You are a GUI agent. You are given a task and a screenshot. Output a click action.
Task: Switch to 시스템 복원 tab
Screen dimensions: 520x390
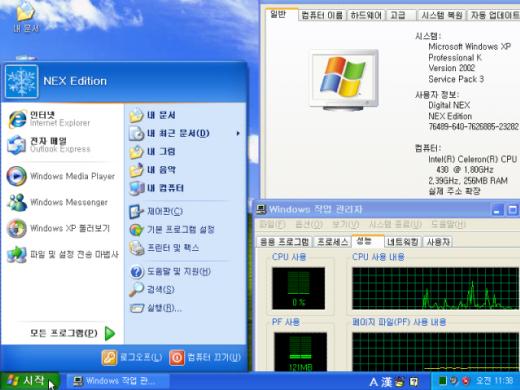pyautogui.click(x=442, y=15)
